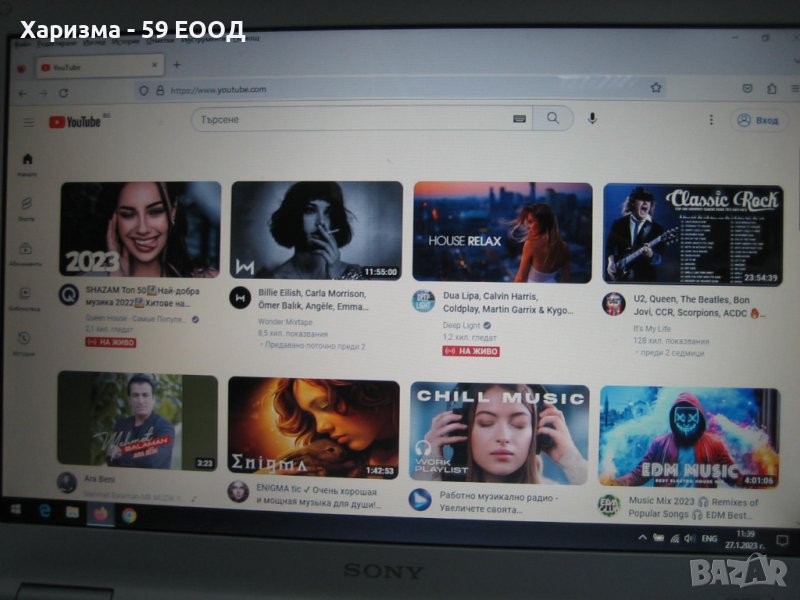800x600 pixels.
Task: Focus the Търсене search field
Action: pyautogui.click(x=350, y=118)
